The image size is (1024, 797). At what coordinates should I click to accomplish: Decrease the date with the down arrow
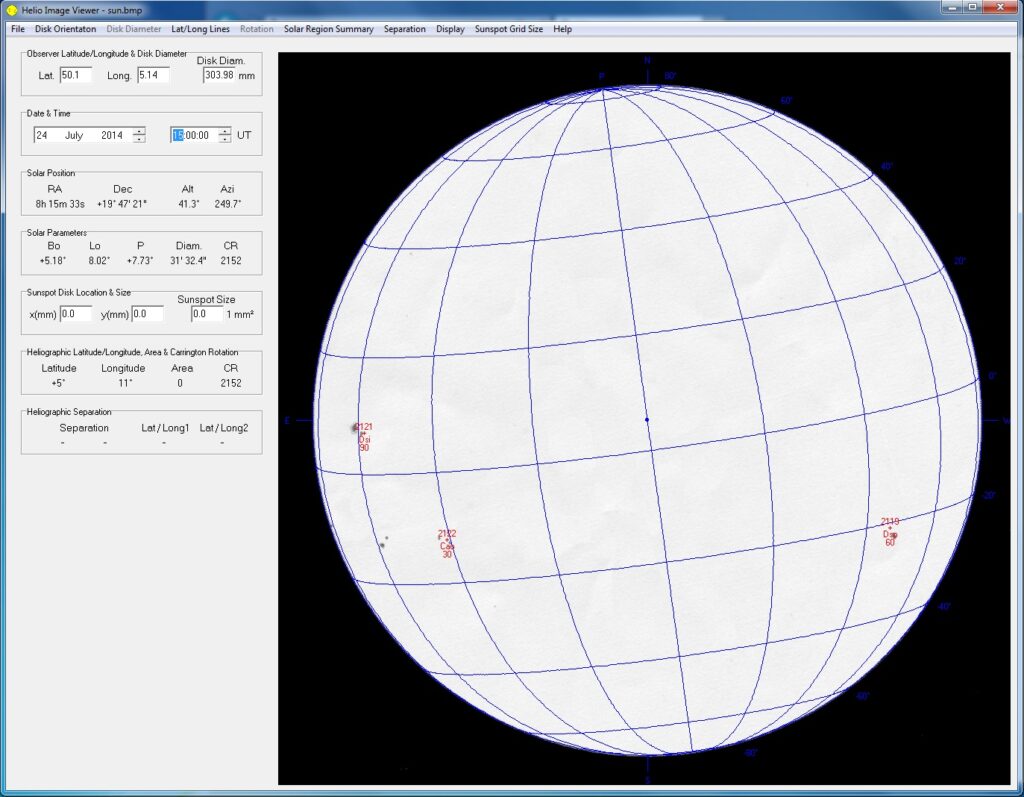tap(139, 139)
